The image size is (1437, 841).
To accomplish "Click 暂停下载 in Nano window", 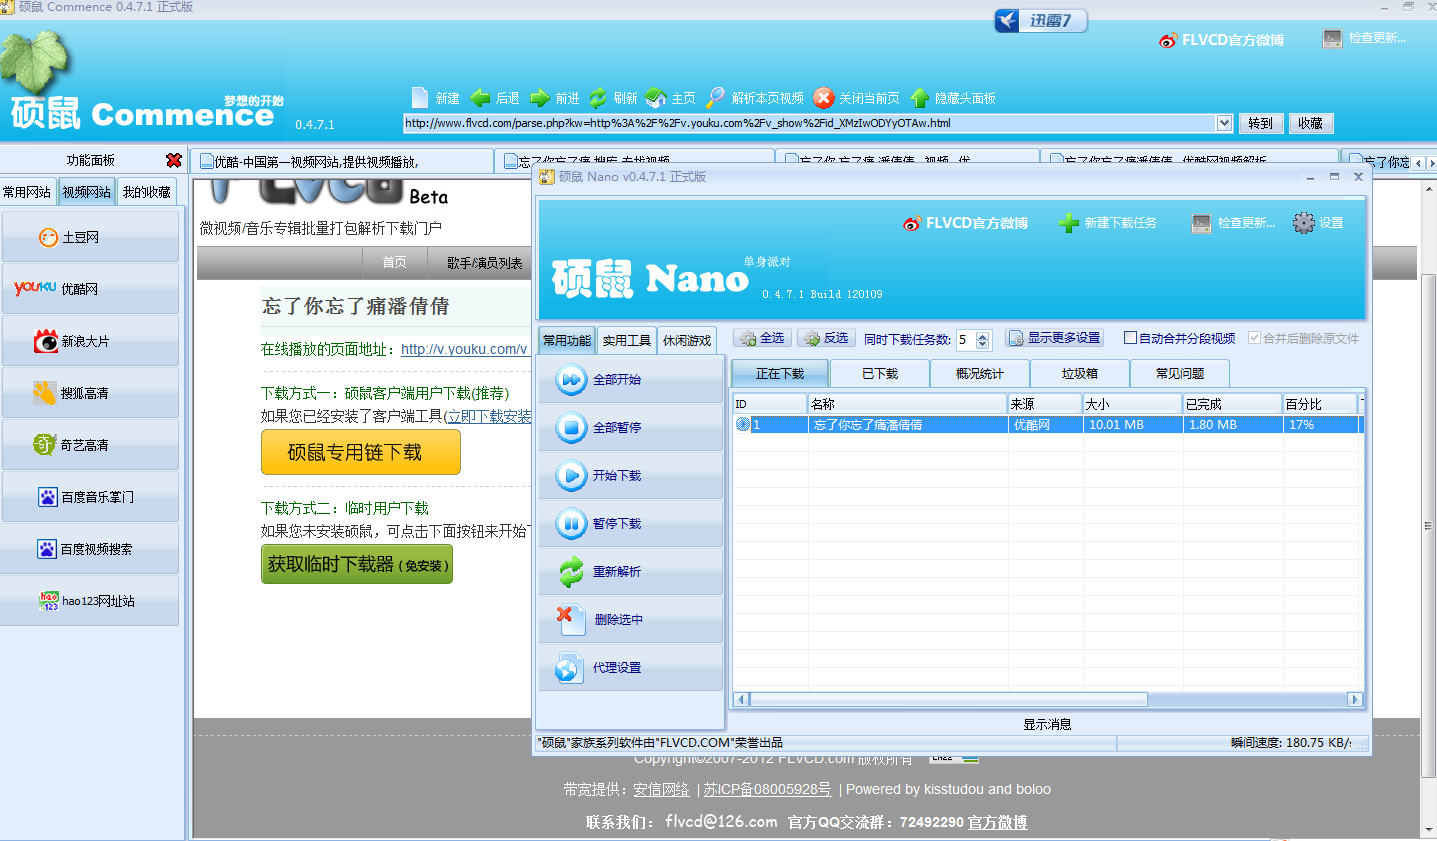I will [x=630, y=524].
